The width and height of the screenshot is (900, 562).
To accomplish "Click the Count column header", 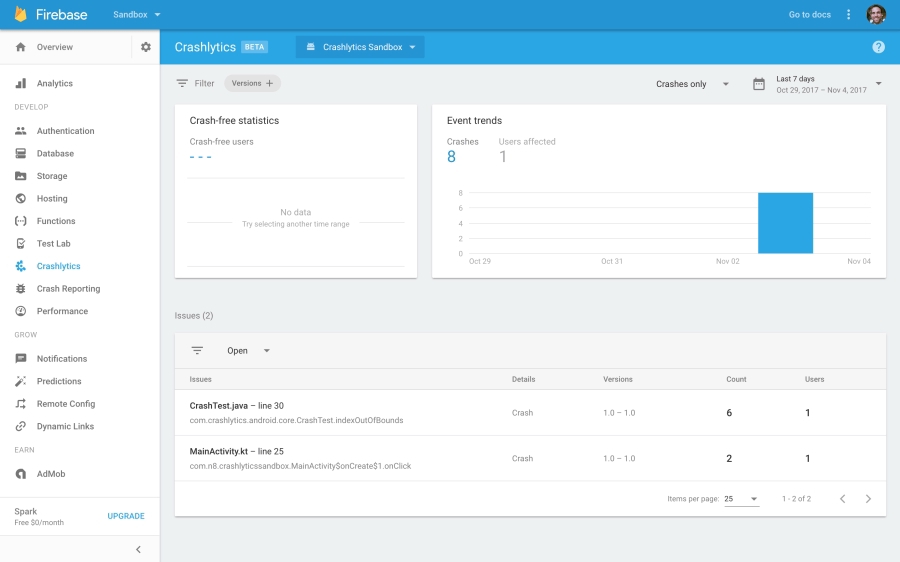I will (x=736, y=379).
